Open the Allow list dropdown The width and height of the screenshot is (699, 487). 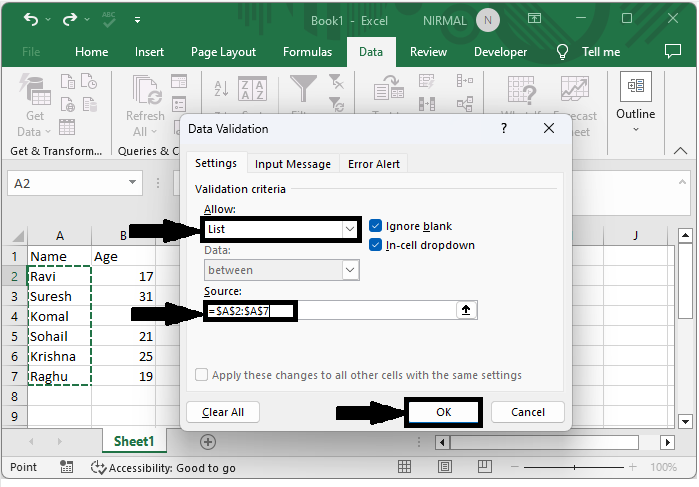click(x=350, y=229)
